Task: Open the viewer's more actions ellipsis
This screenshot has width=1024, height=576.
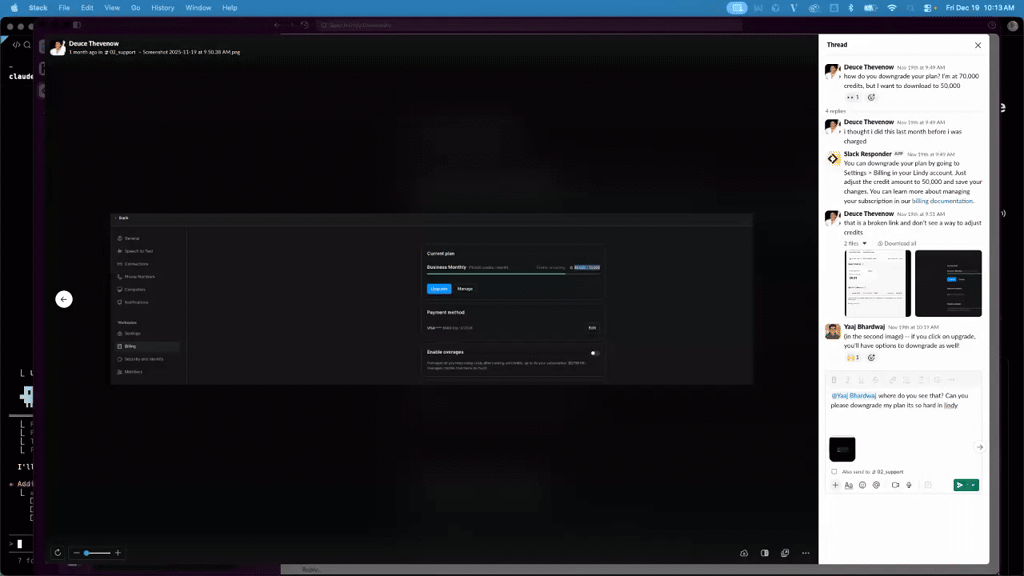Action: 806,553
